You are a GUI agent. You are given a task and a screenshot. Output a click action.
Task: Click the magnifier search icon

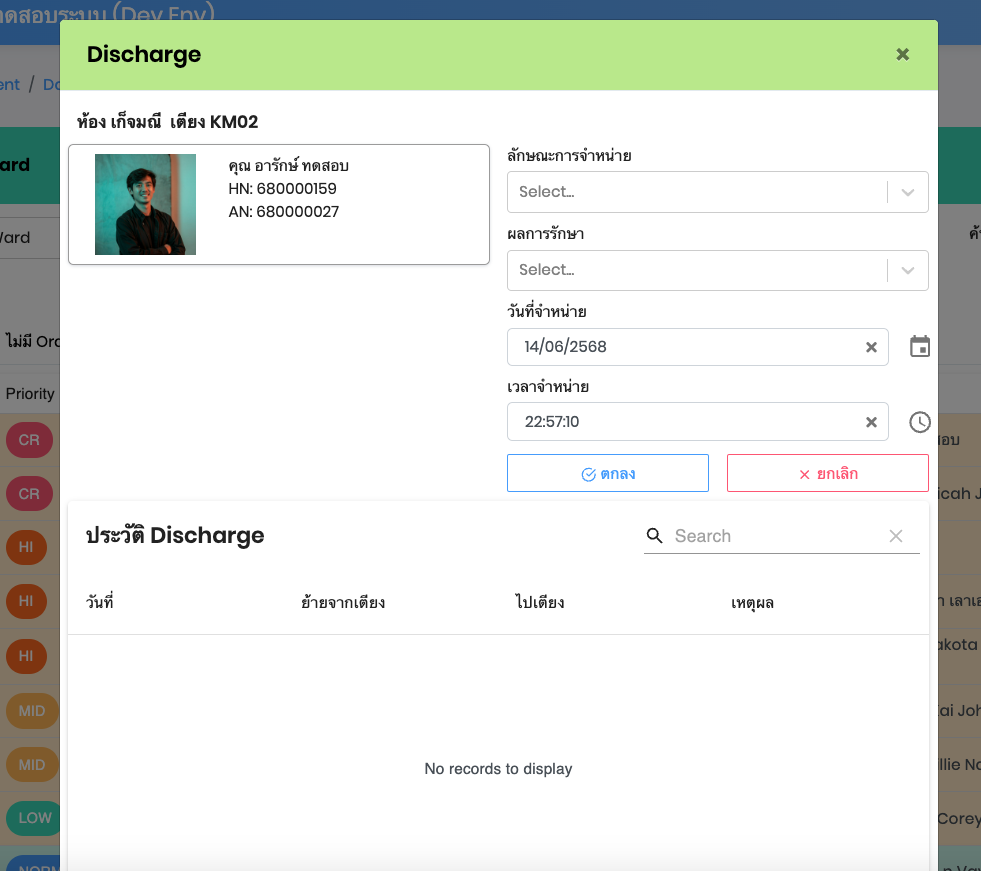point(655,536)
